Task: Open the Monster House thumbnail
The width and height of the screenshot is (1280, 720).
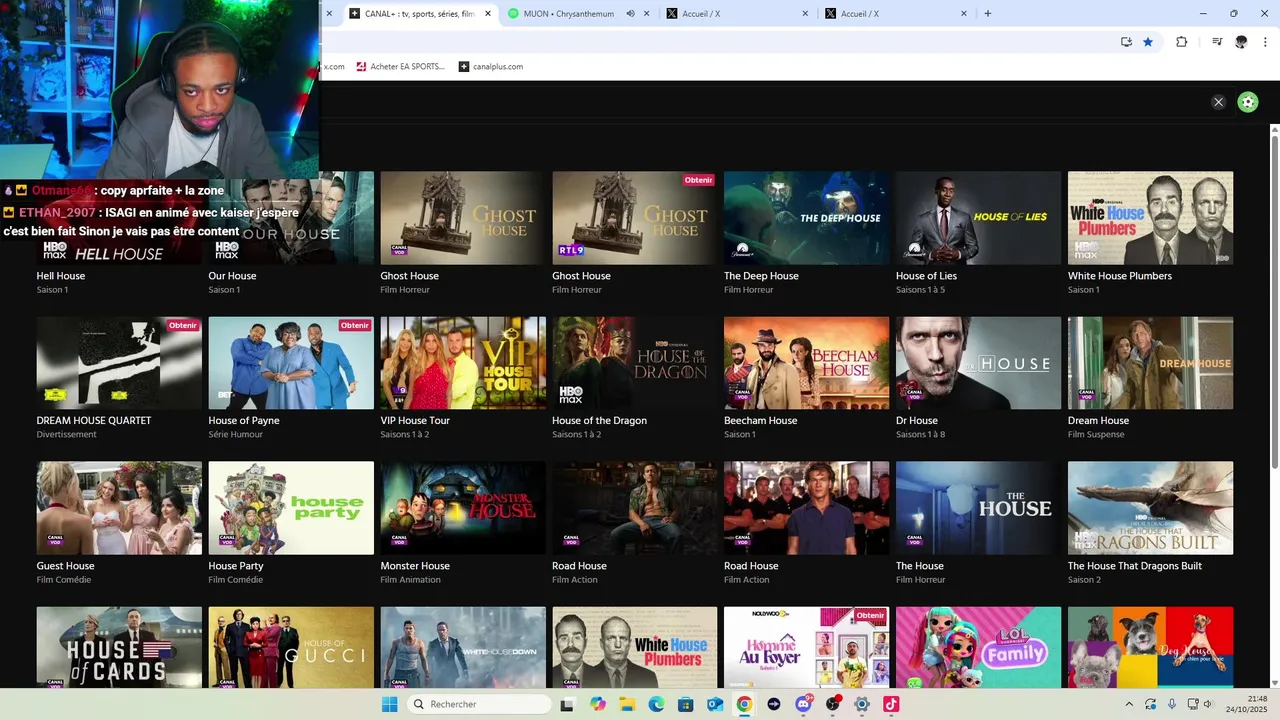Action: [463, 508]
